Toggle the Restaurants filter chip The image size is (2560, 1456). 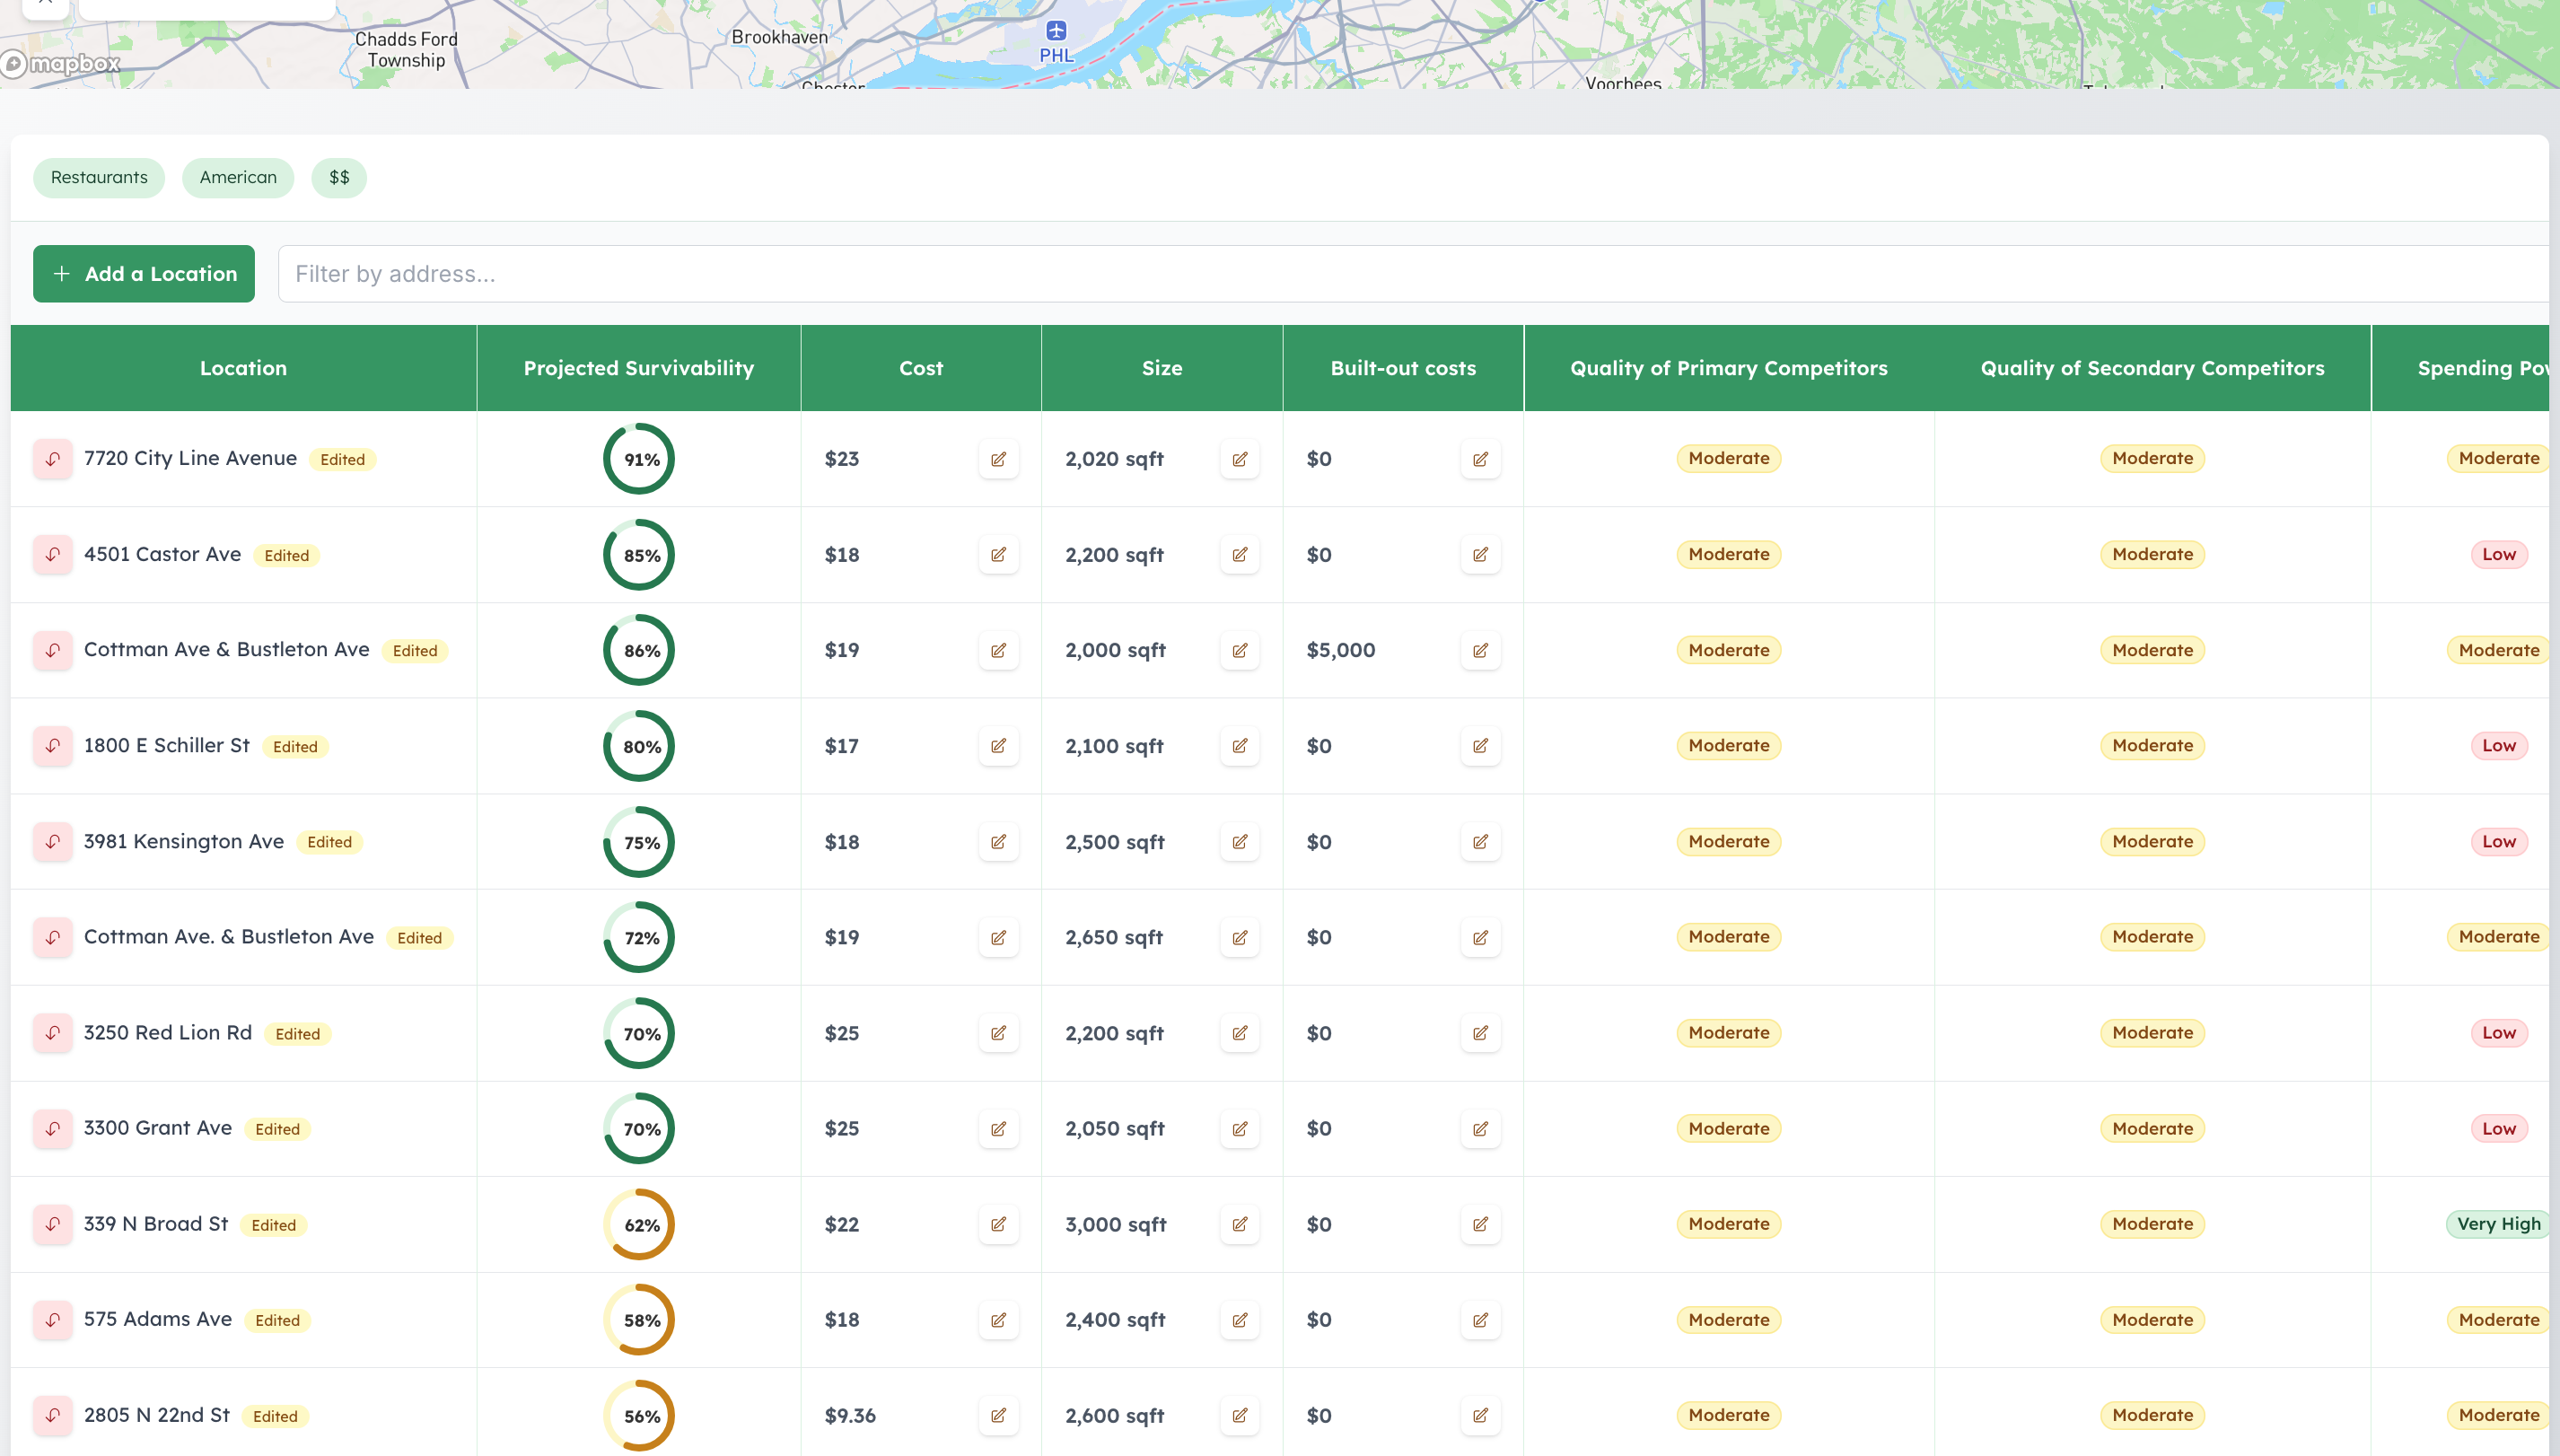coord(98,177)
